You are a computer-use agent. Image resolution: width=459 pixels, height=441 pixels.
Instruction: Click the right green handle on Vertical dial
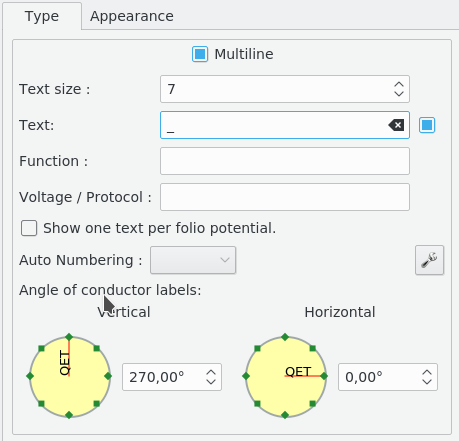pos(108,376)
